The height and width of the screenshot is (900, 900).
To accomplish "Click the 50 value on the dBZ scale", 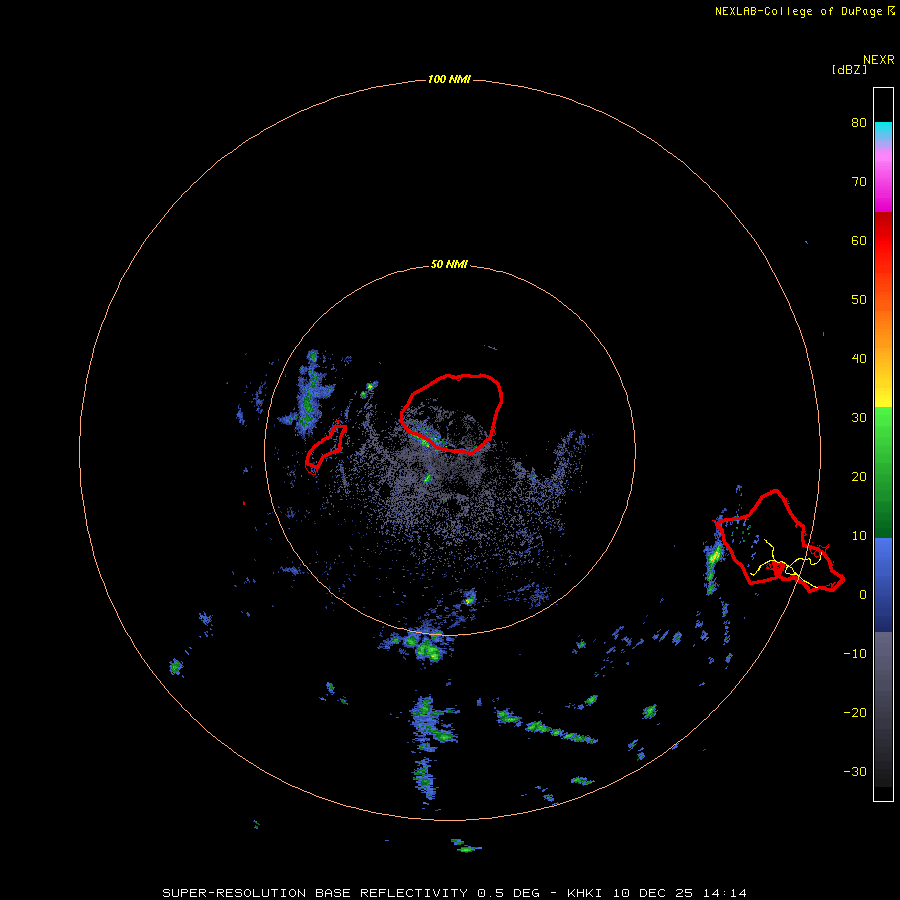I will coord(859,300).
